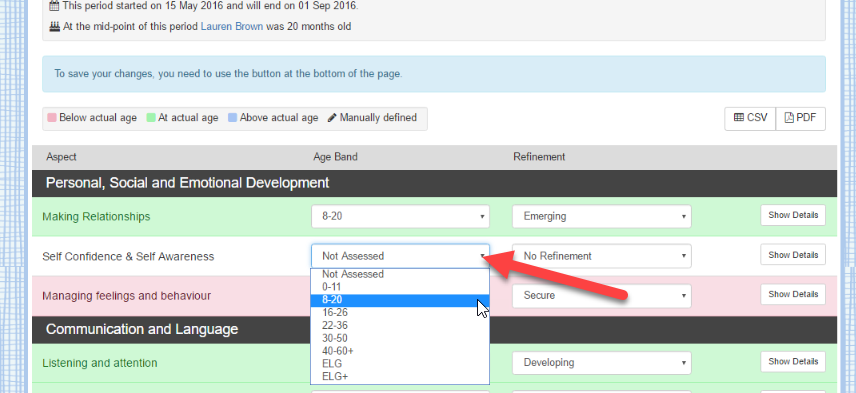Choose the 22-36 age band option
The width and height of the screenshot is (856, 393).
[x=400, y=325]
